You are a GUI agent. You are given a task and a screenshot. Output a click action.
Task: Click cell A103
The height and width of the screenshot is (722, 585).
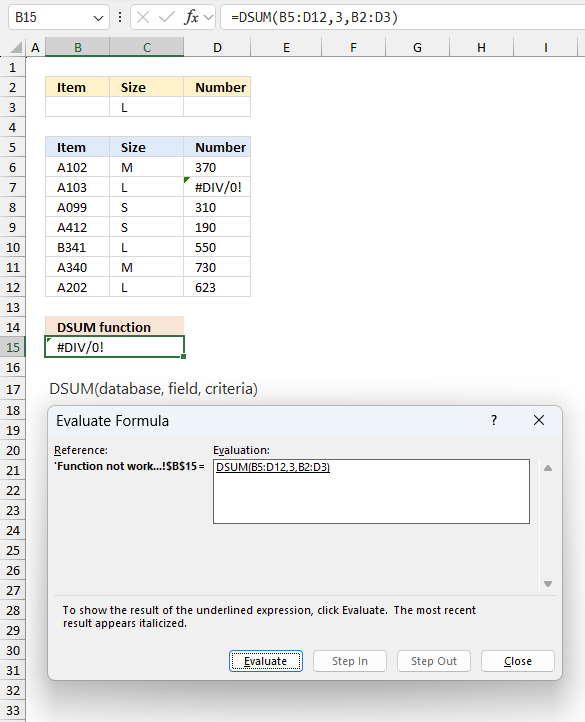coord(77,187)
